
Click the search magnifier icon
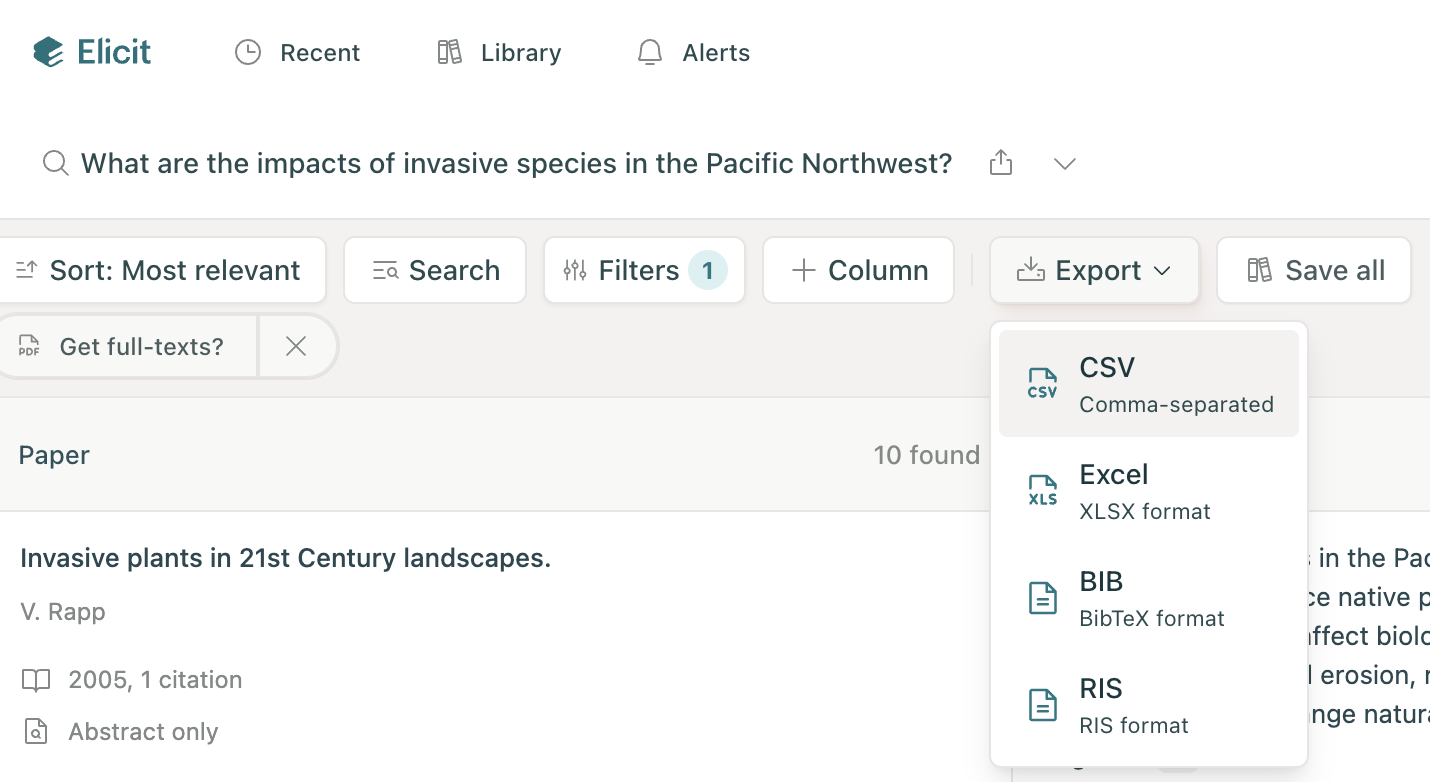[x=55, y=163]
